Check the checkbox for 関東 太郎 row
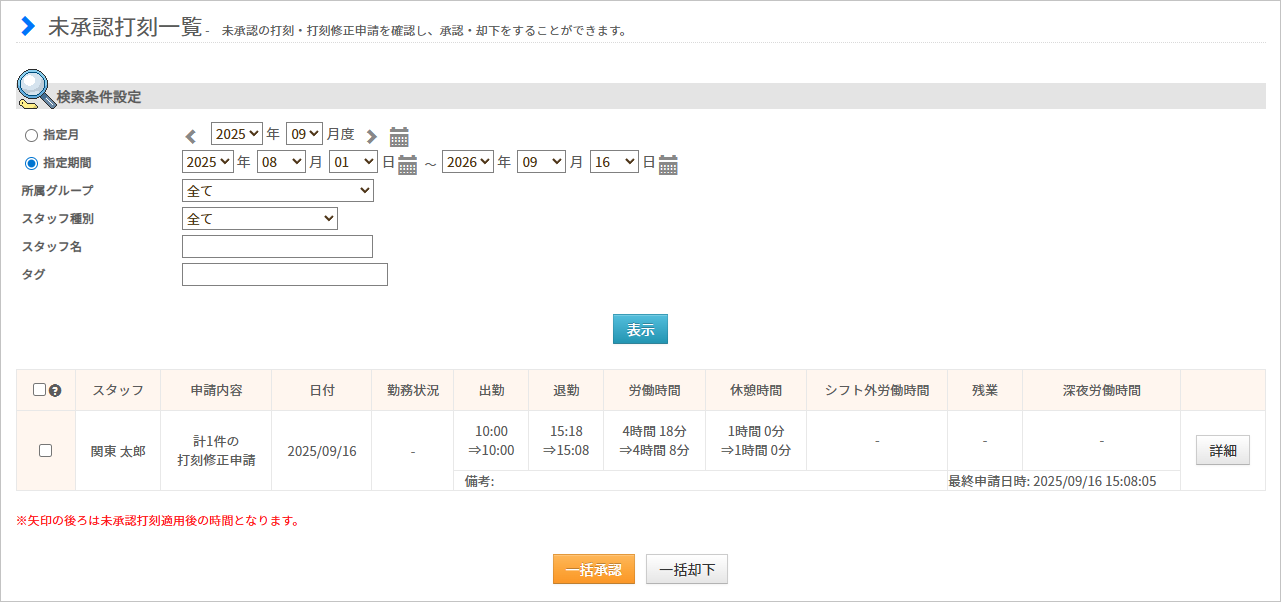 pyautogui.click(x=45, y=451)
